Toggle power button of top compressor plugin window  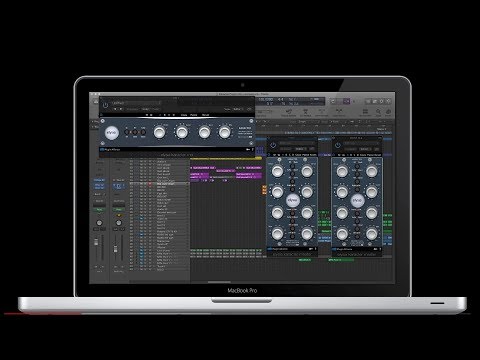pos(106,105)
